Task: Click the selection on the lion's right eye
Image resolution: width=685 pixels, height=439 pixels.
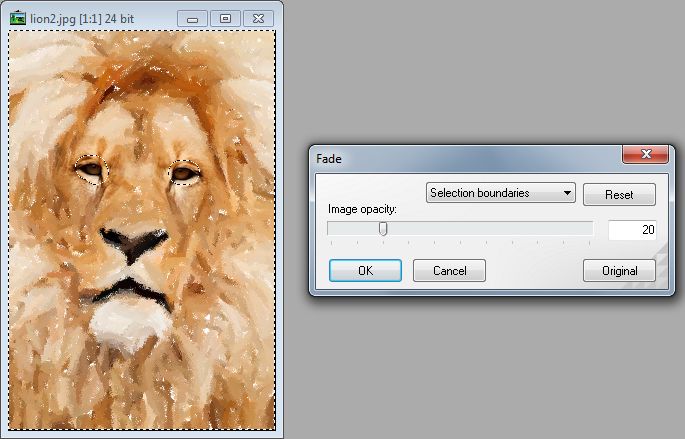Action: click(184, 173)
